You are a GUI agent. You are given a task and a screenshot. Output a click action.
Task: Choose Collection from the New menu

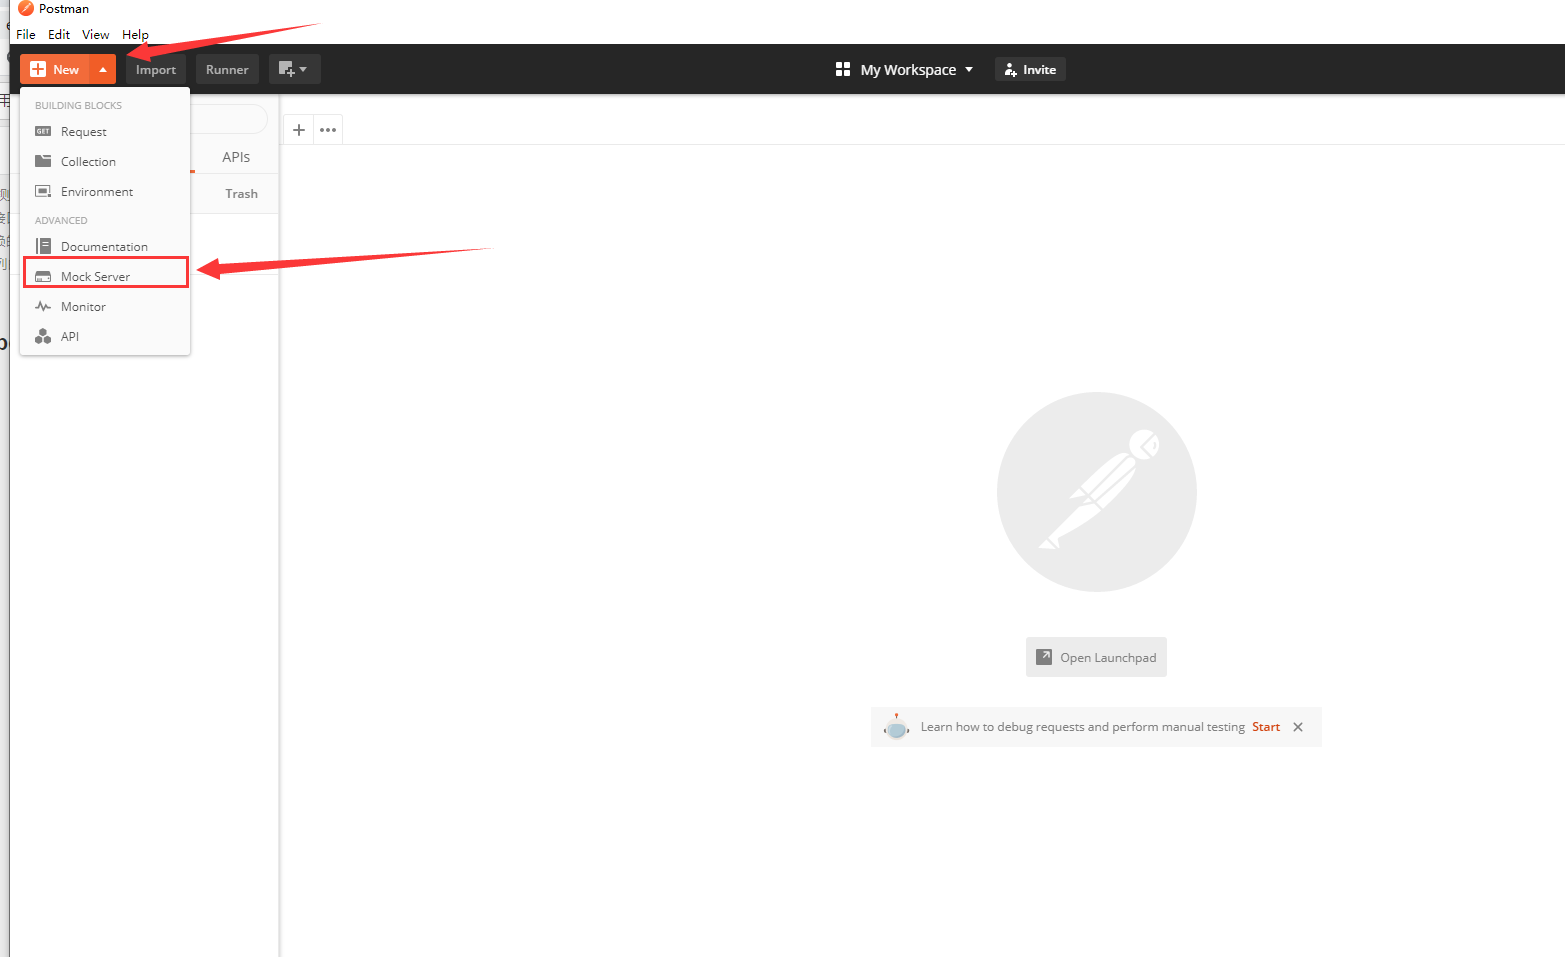pos(105,162)
